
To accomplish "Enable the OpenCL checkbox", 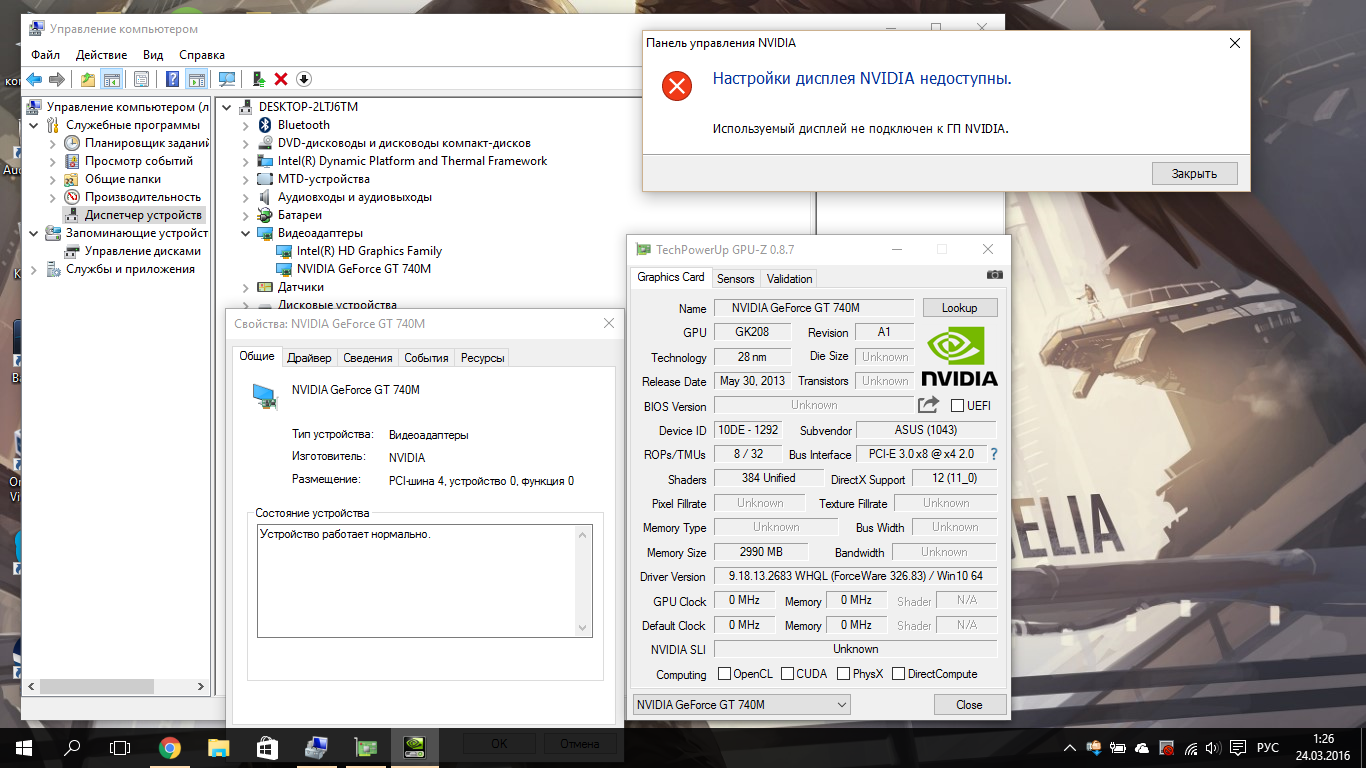I will point(723,674).
